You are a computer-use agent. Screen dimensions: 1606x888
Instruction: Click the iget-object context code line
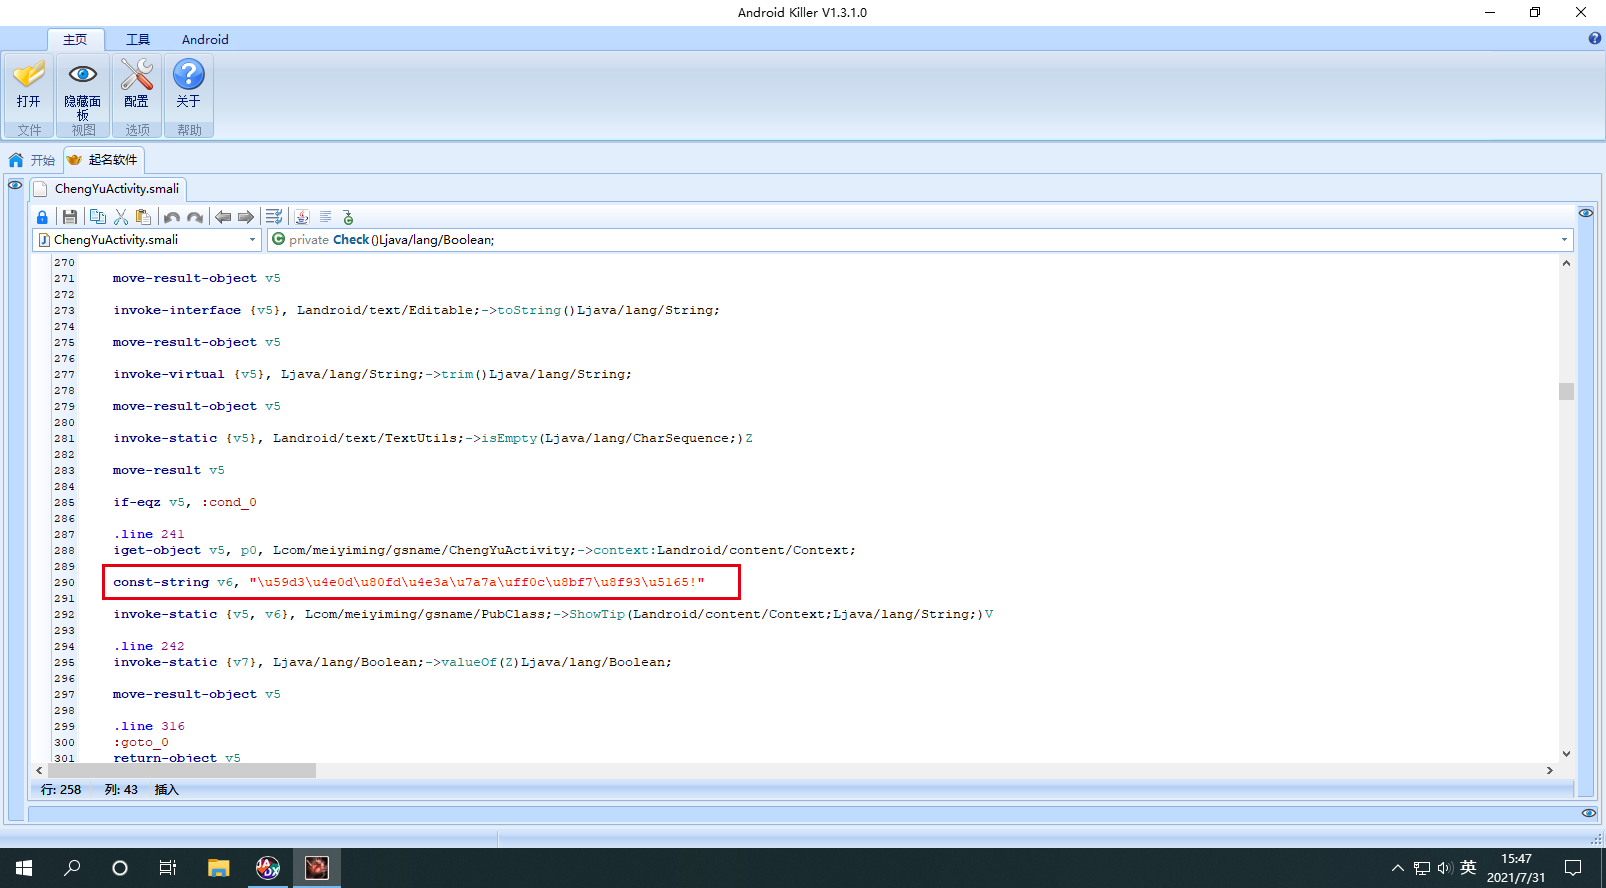pyautogui.click(x=484, y=550)
